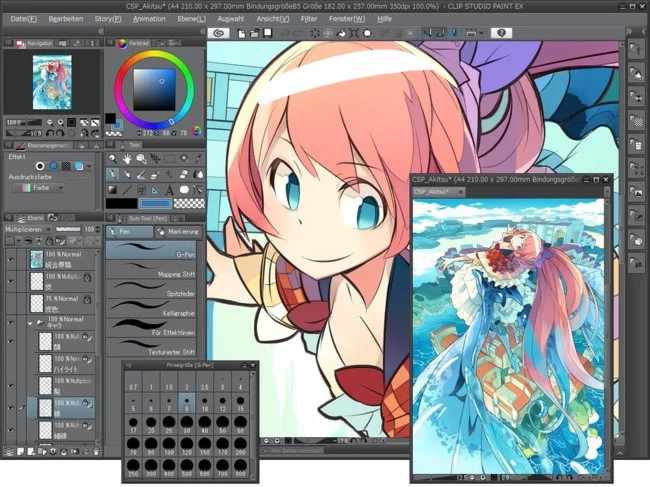Pick brush size 30 in Pinselgröße panel
Viewport: 650px width, 487px height.
pyautogui.click(x=187, y=425)
